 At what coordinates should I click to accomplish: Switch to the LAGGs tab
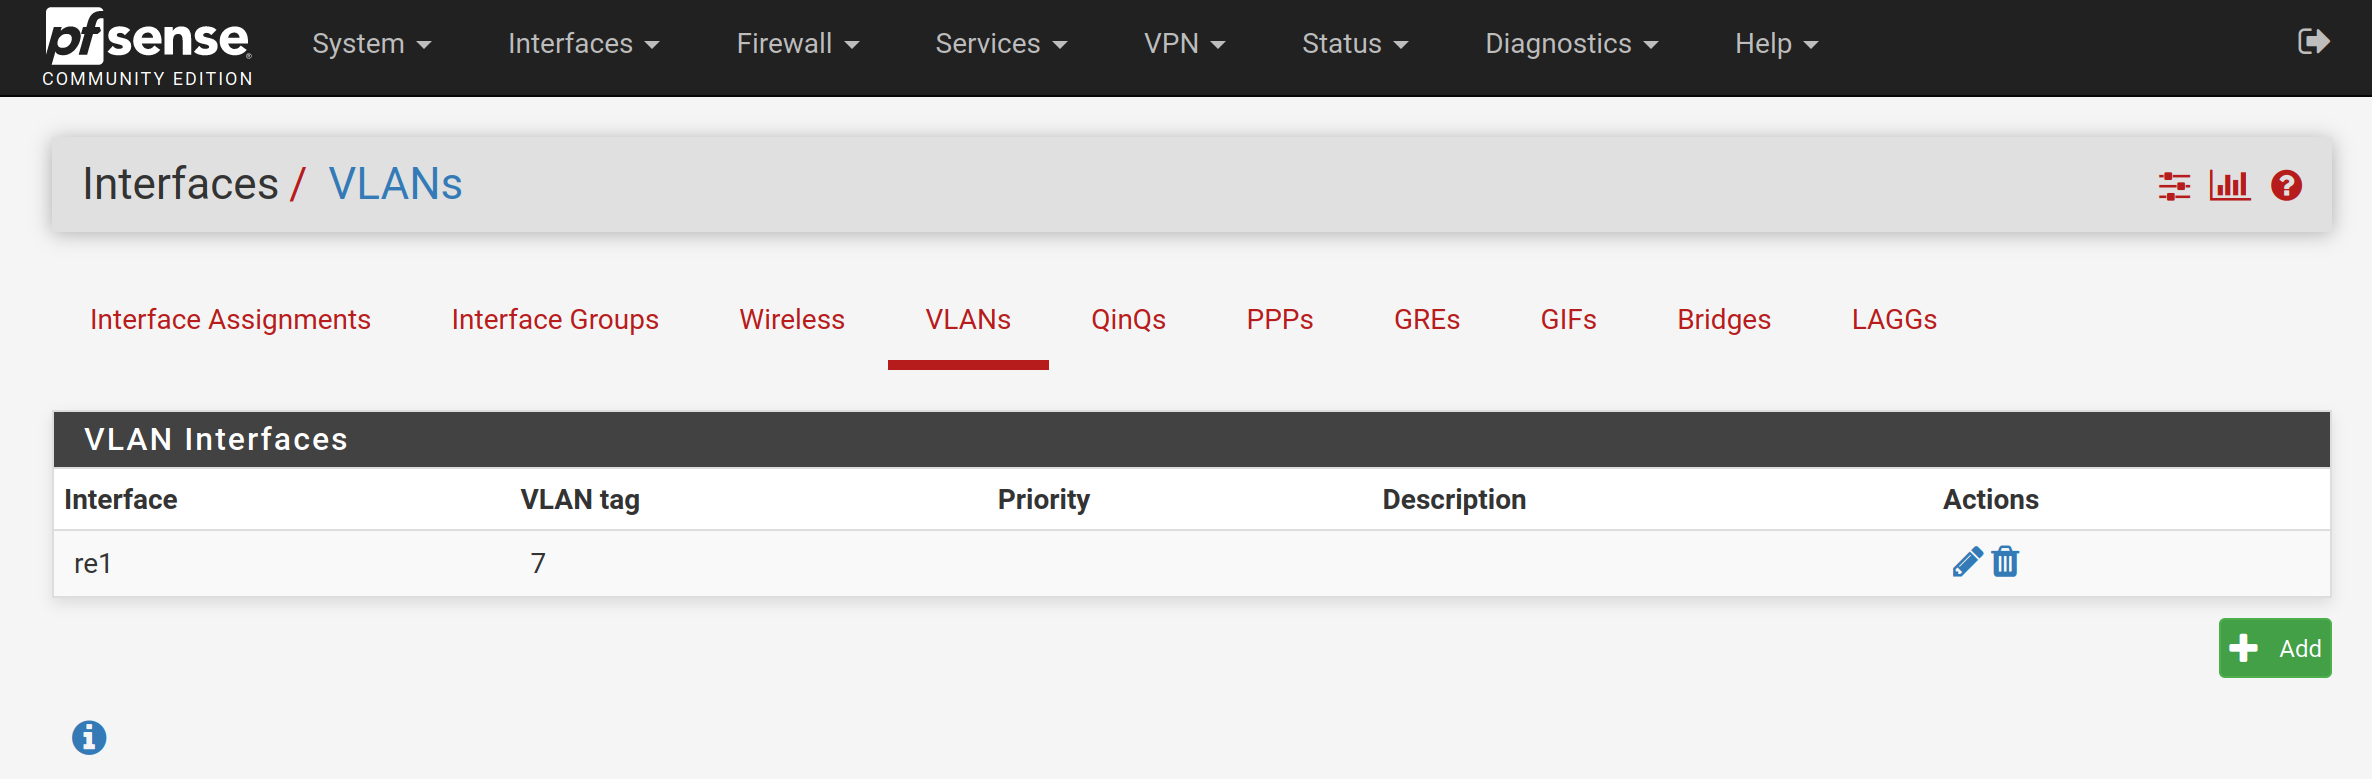(1894, 320)
